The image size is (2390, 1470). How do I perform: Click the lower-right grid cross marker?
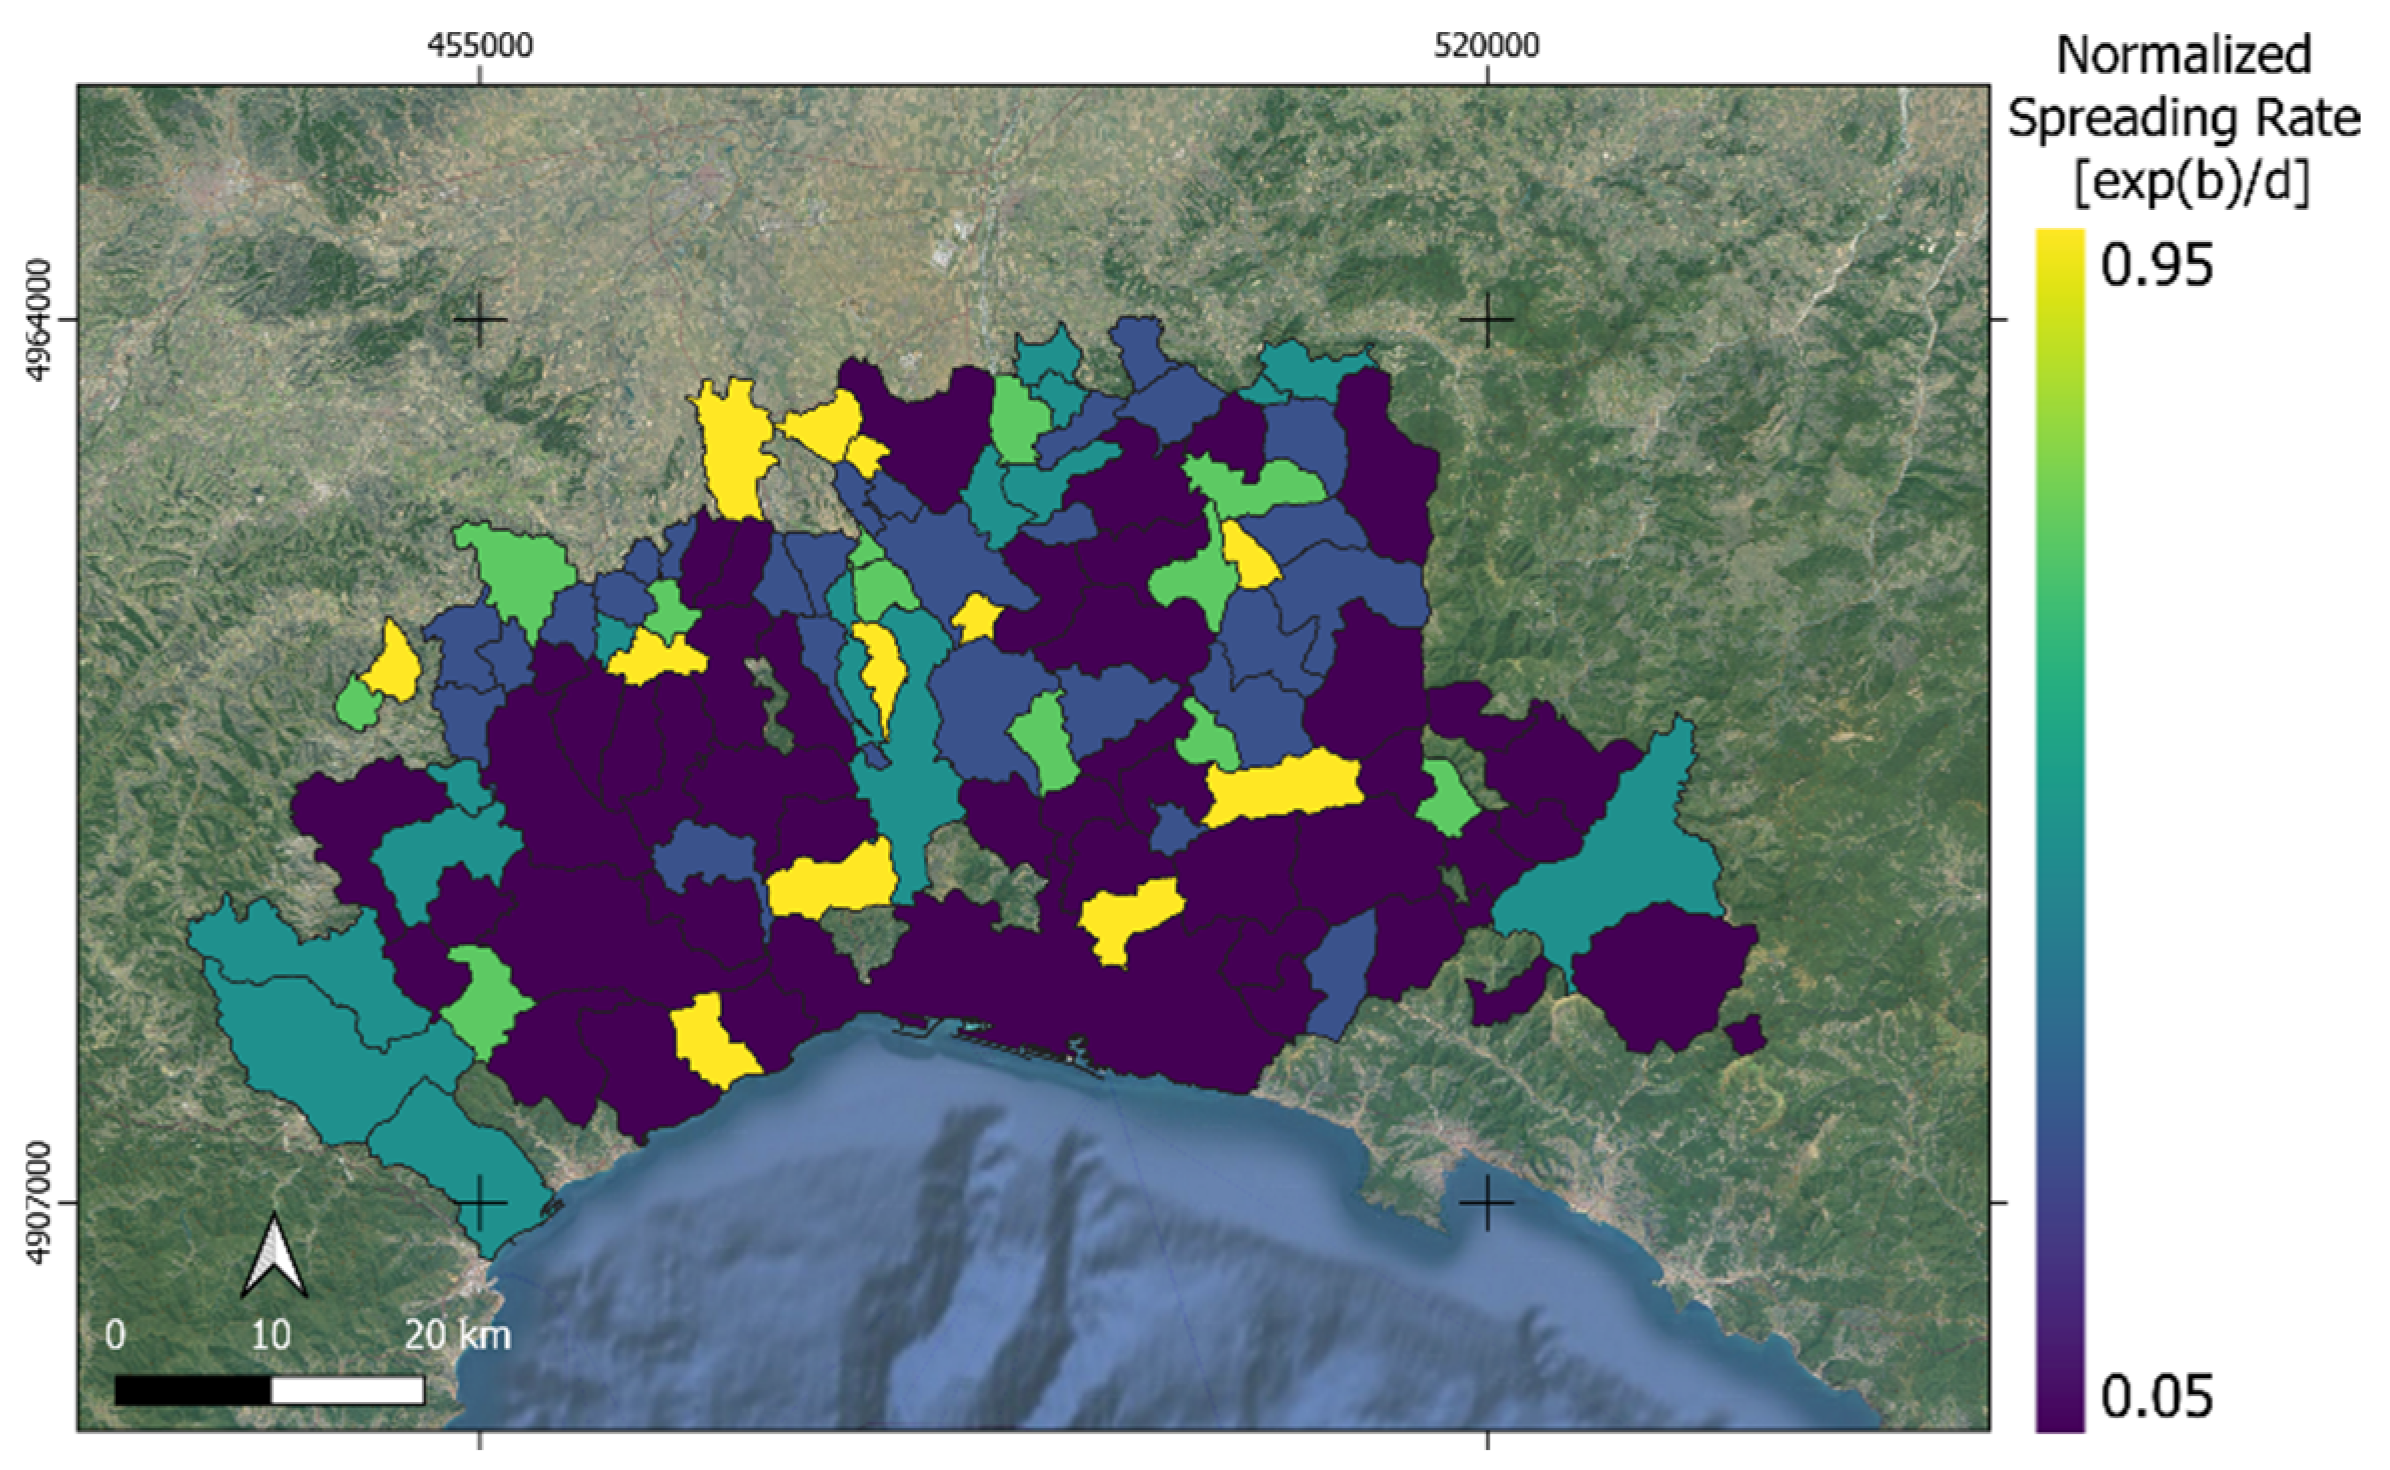(1487, 1201)
